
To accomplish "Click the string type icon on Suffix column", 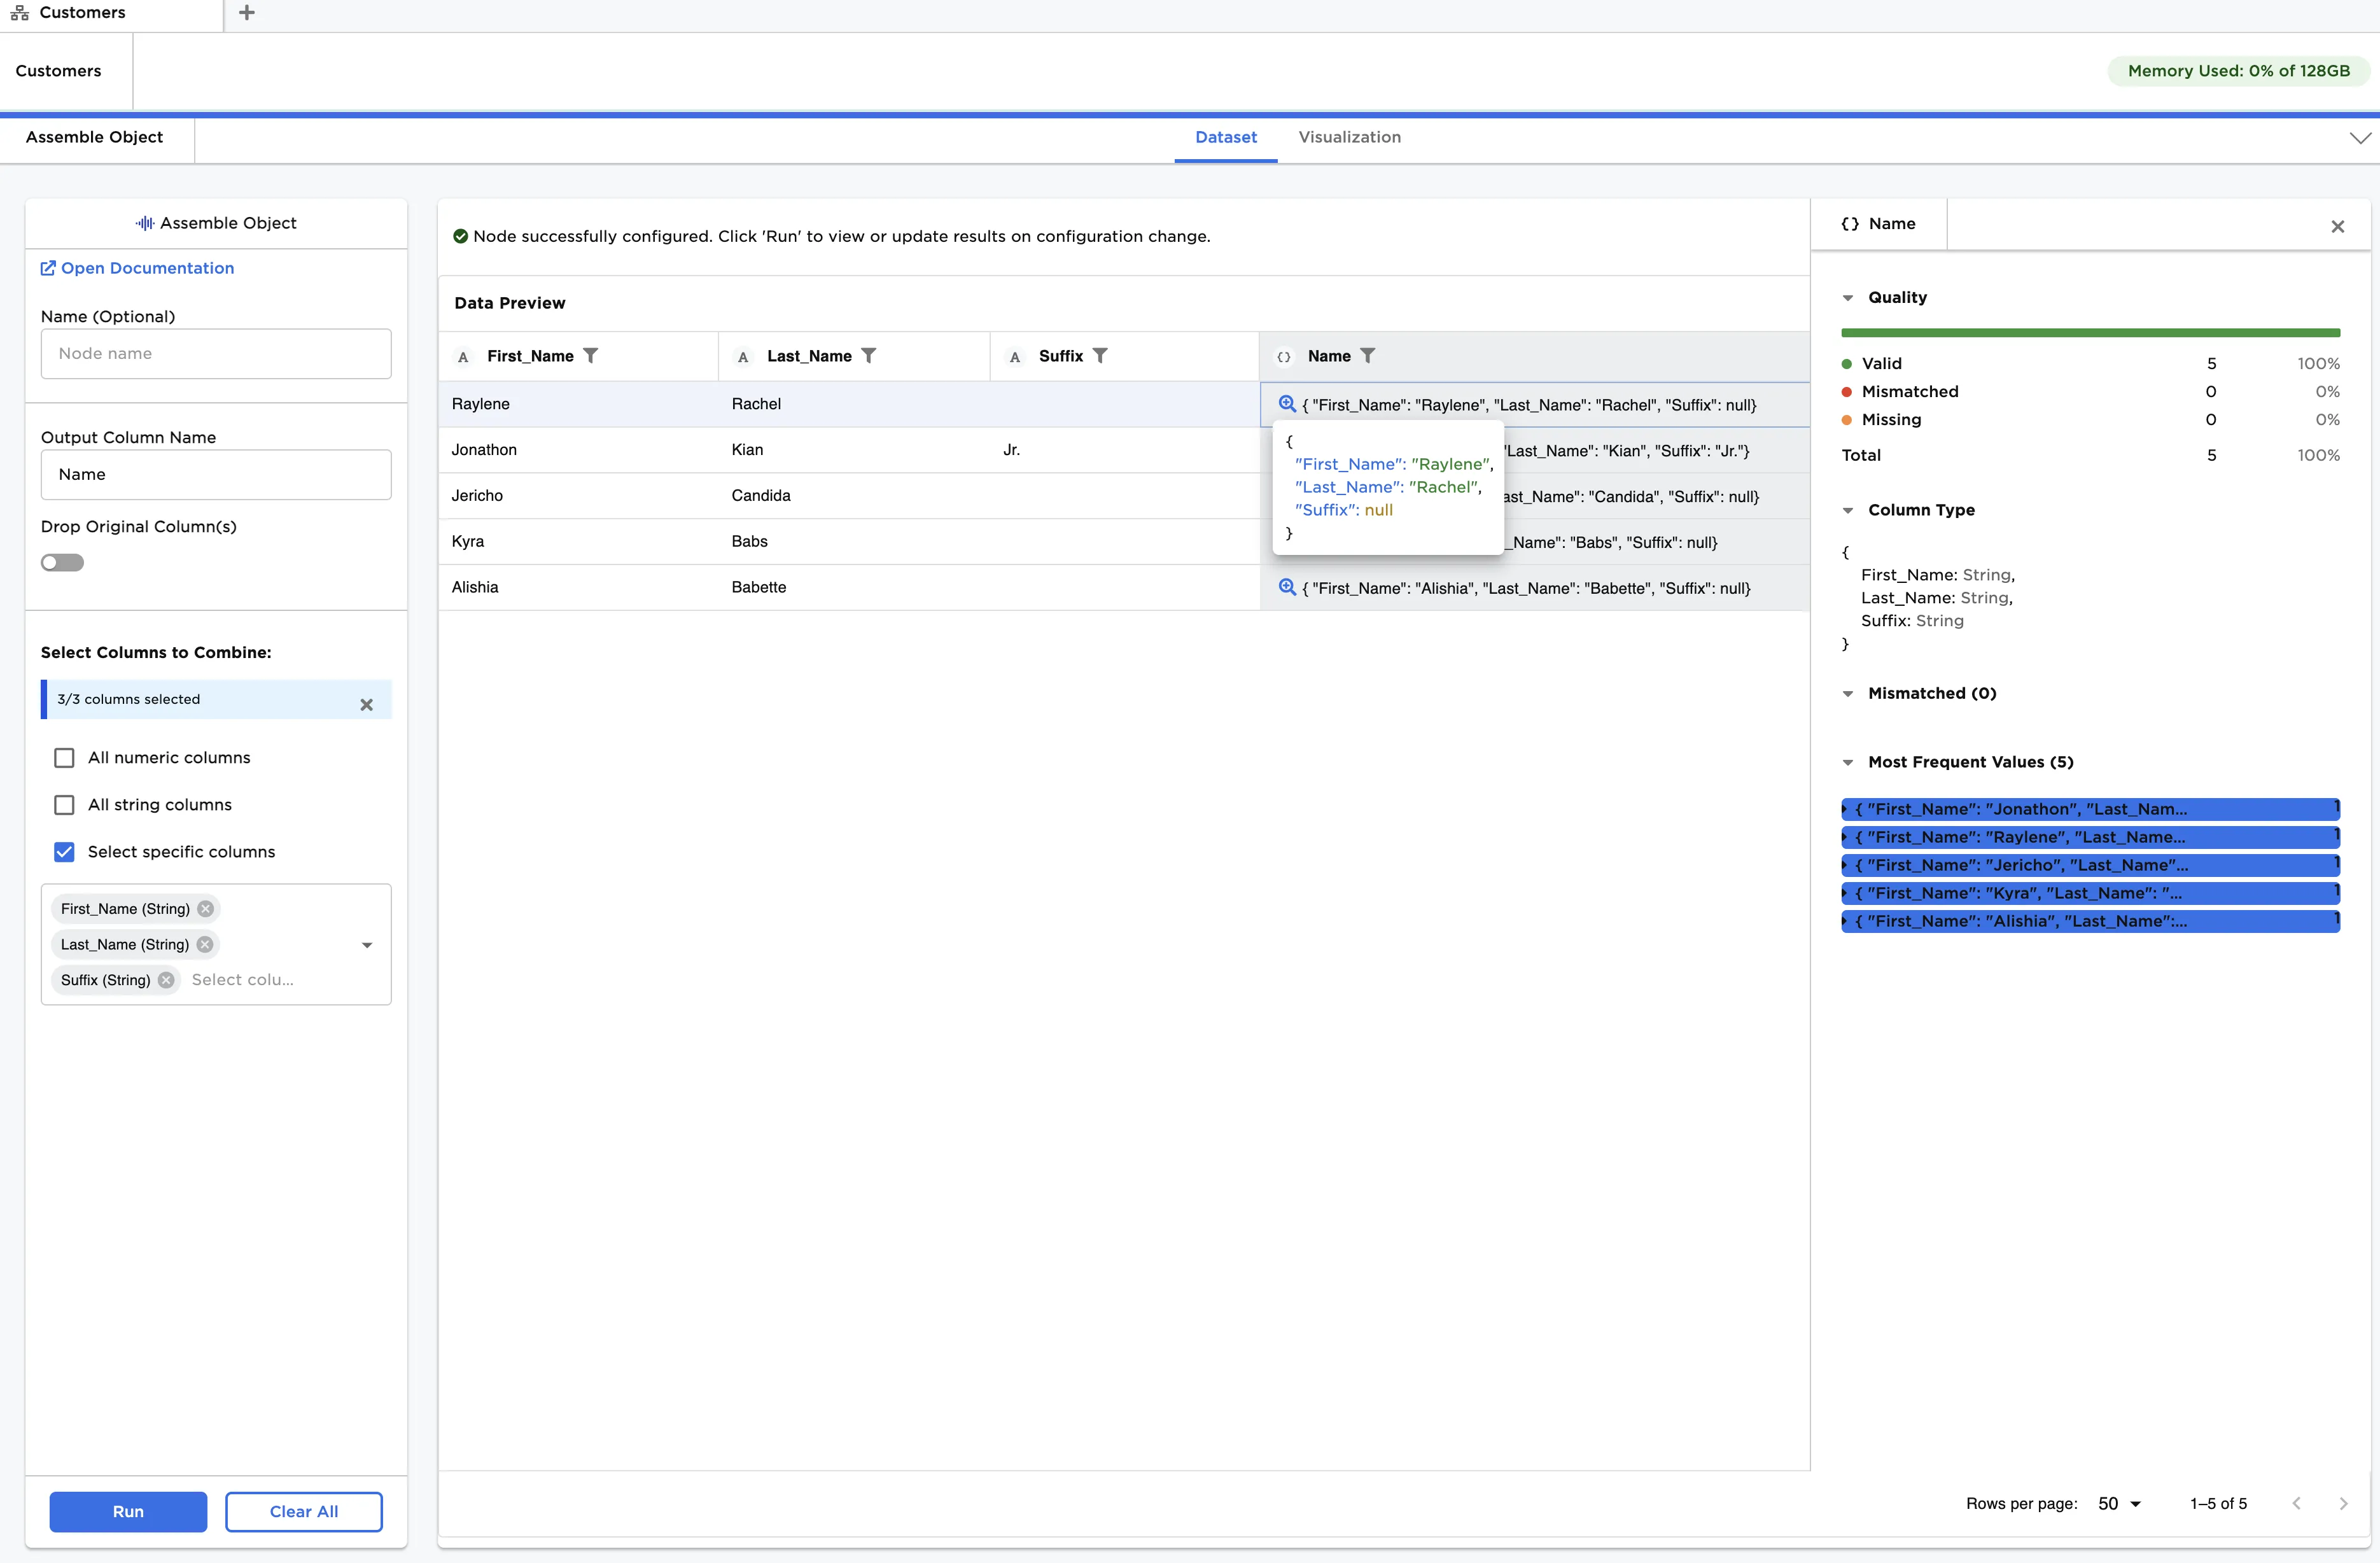I will (1014, 356).
